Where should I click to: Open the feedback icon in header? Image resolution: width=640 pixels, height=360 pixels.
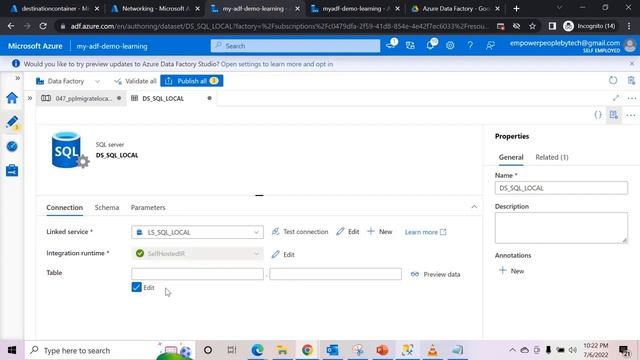coord(490,46)
